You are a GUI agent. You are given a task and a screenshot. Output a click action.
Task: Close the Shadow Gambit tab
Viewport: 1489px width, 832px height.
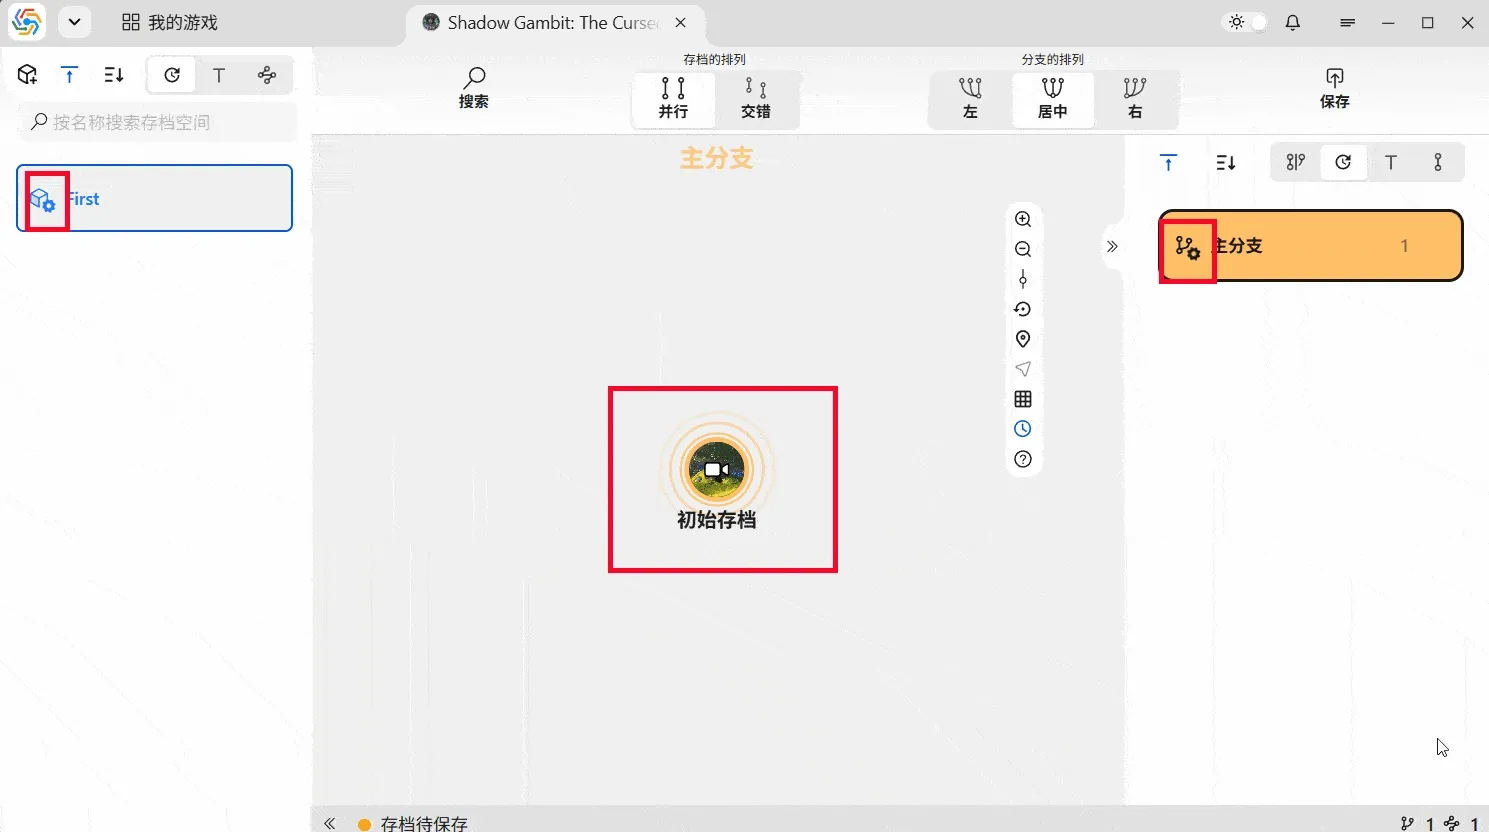point(680,22)
